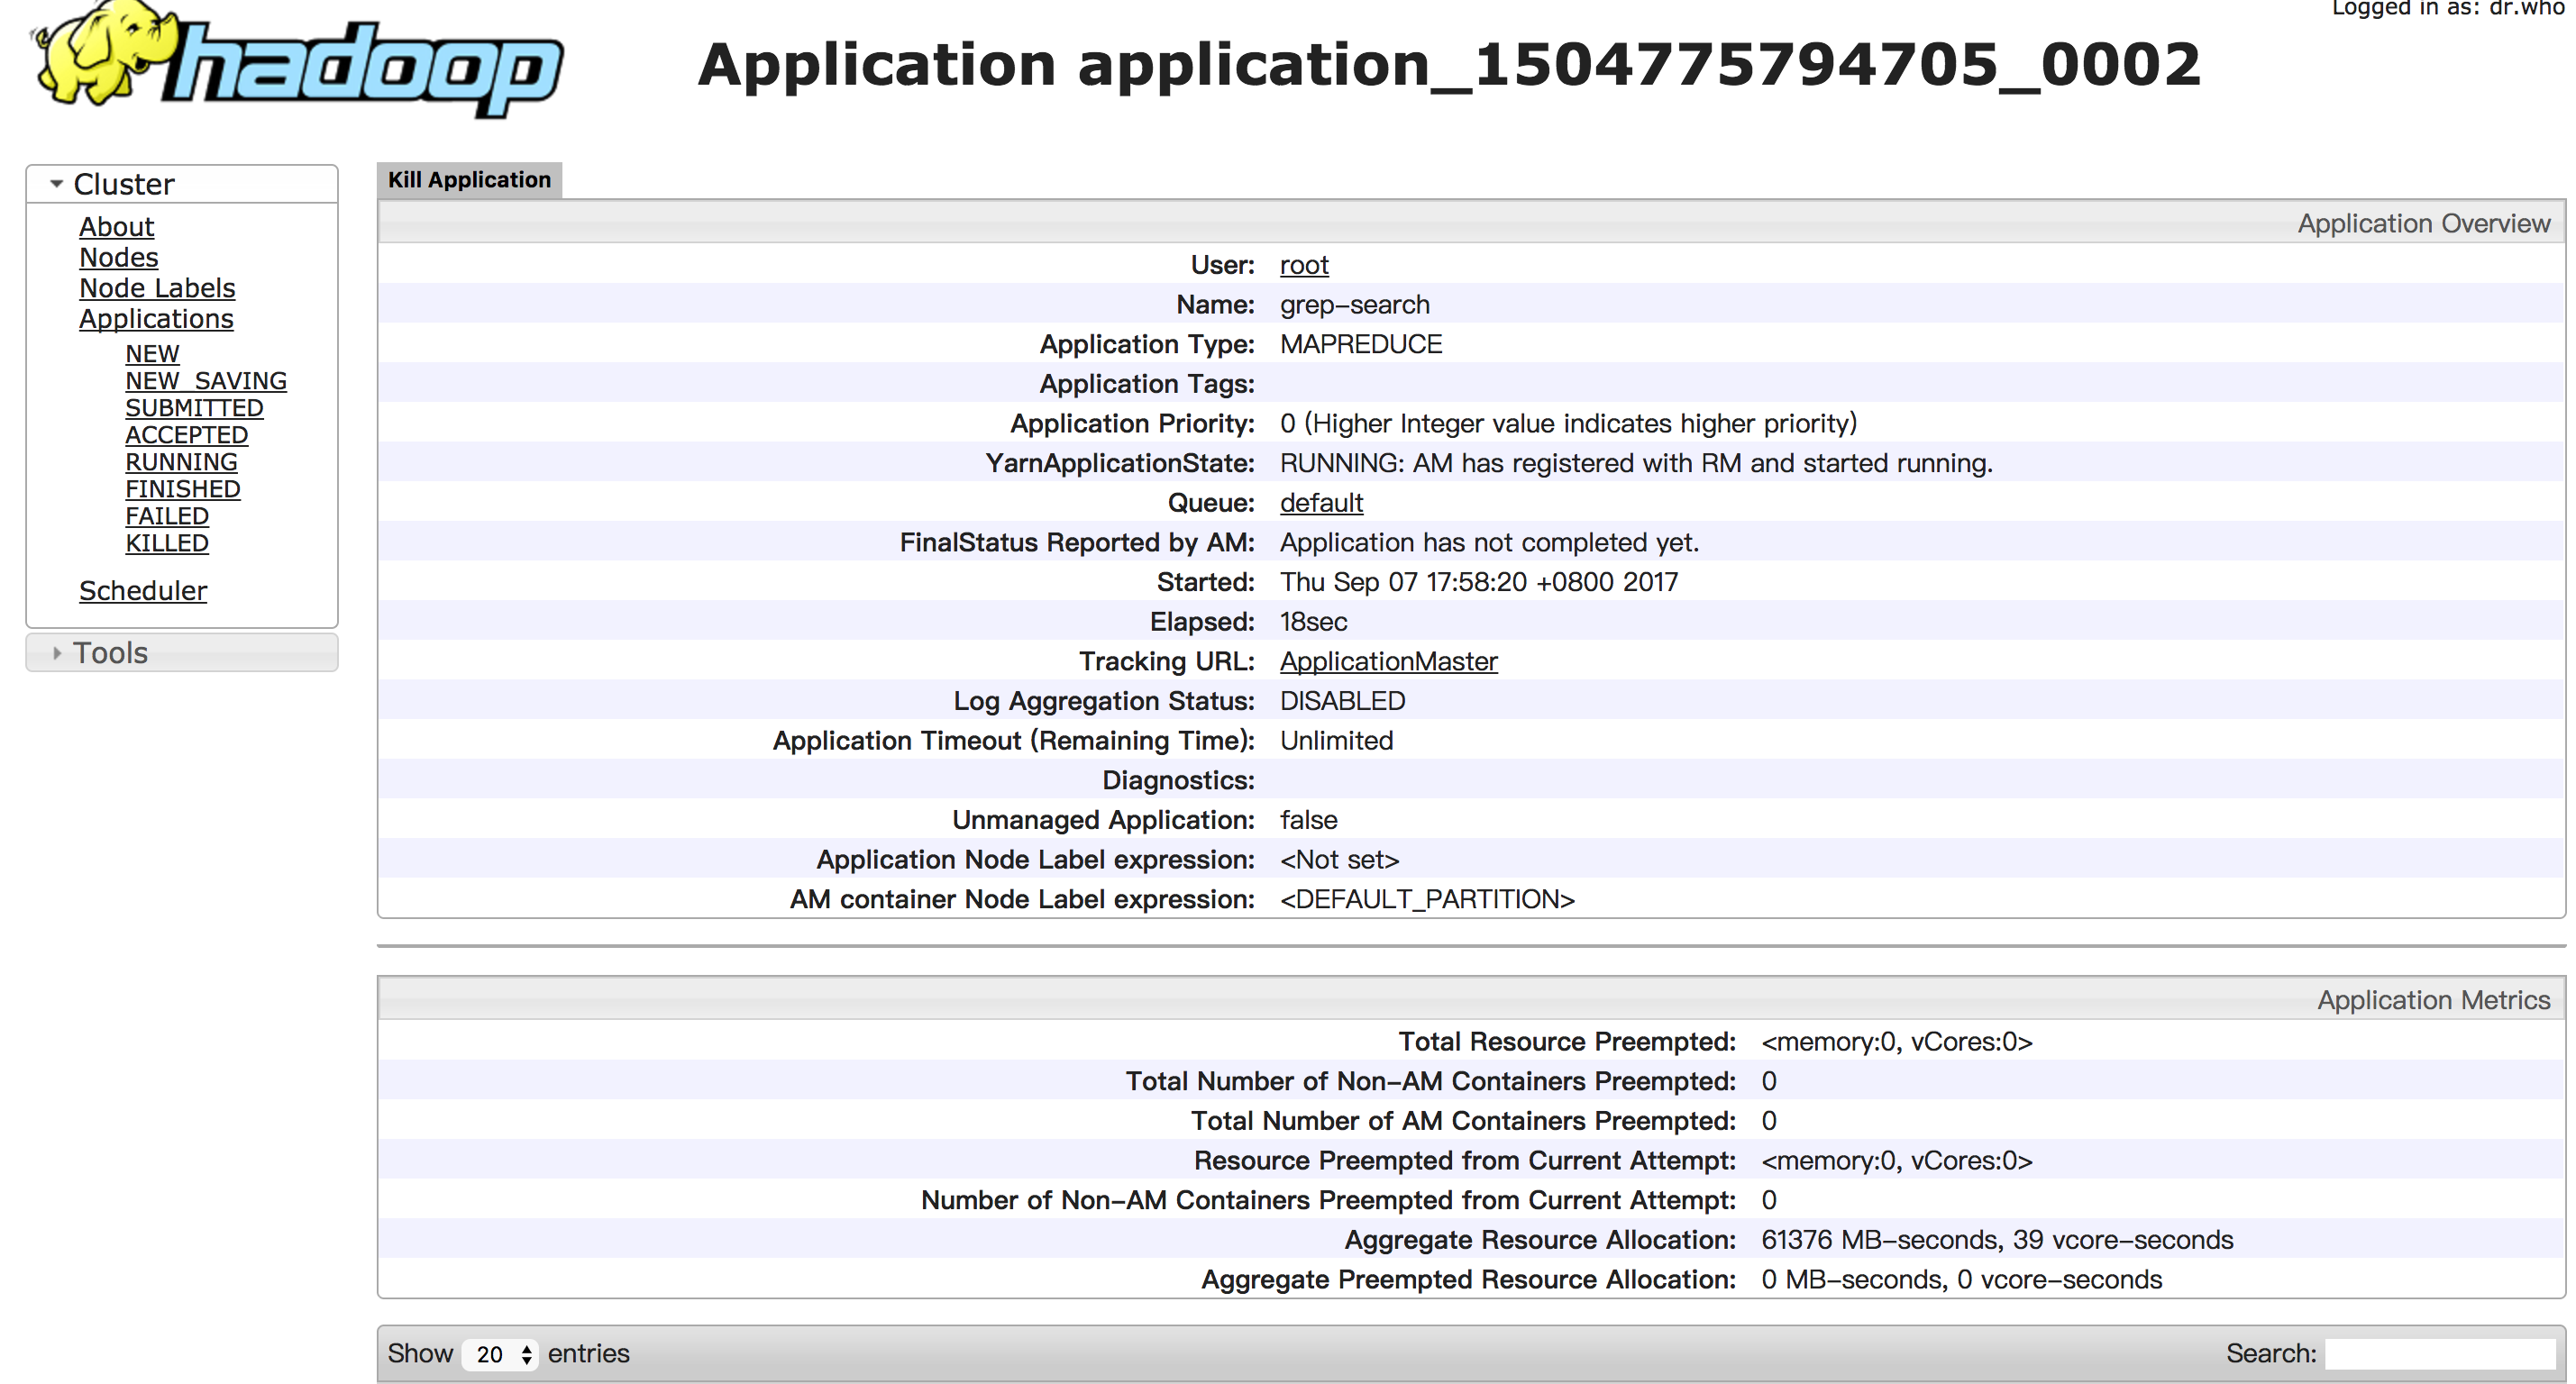Open the Applications list link

click(x=156, y=319)
